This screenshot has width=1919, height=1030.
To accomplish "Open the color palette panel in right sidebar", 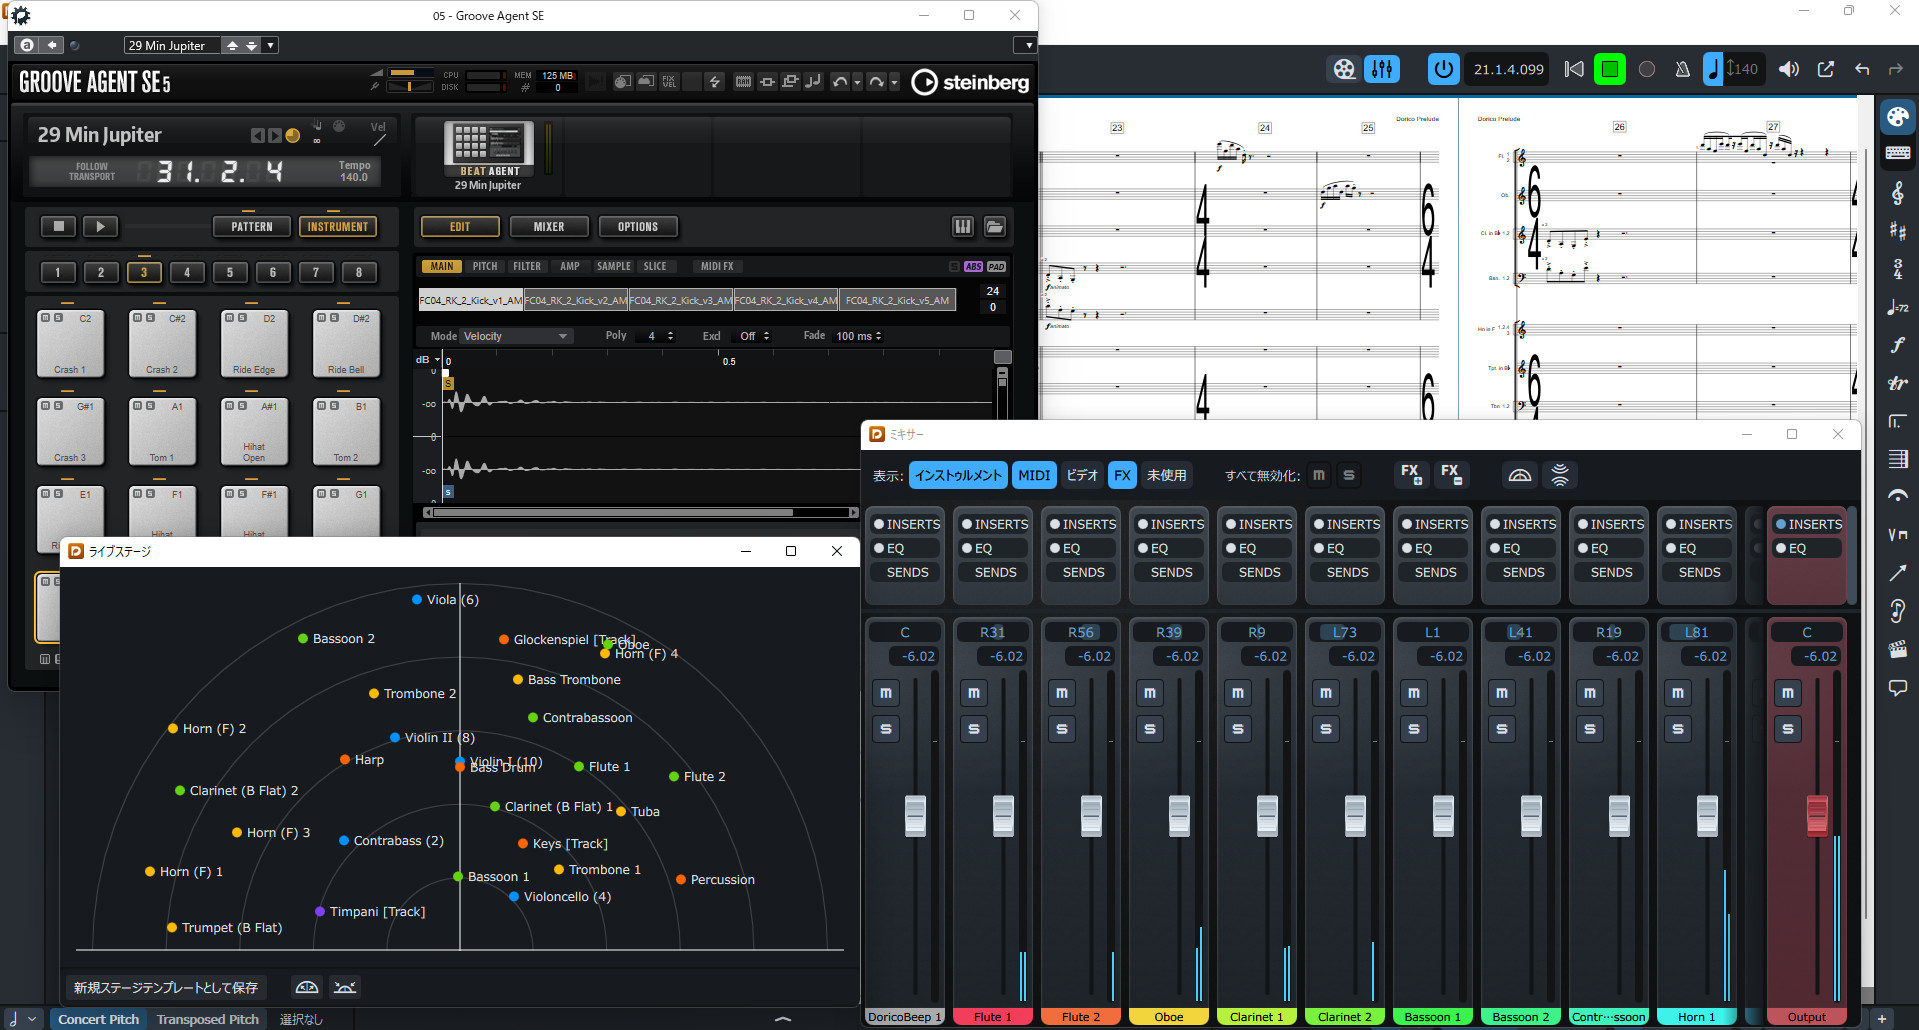I will click(x=1897, y=117).
